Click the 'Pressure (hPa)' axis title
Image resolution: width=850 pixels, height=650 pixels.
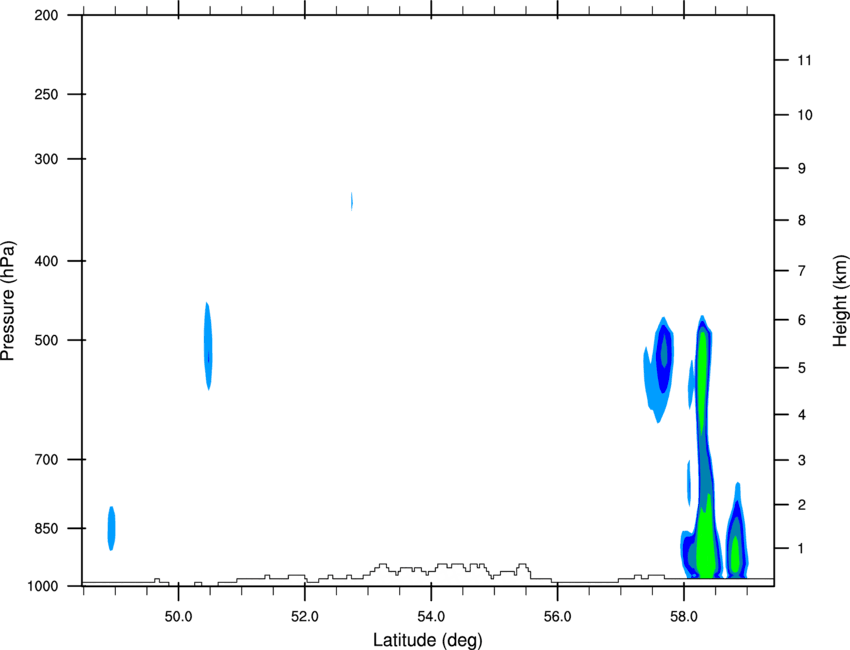8,301
